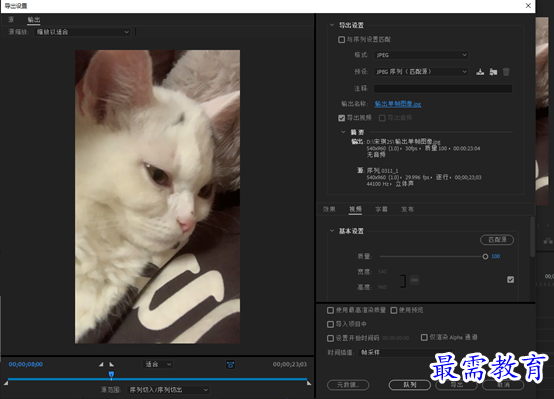Switch to the 输出 tab
554x399 pixels.
pos(34,20)
